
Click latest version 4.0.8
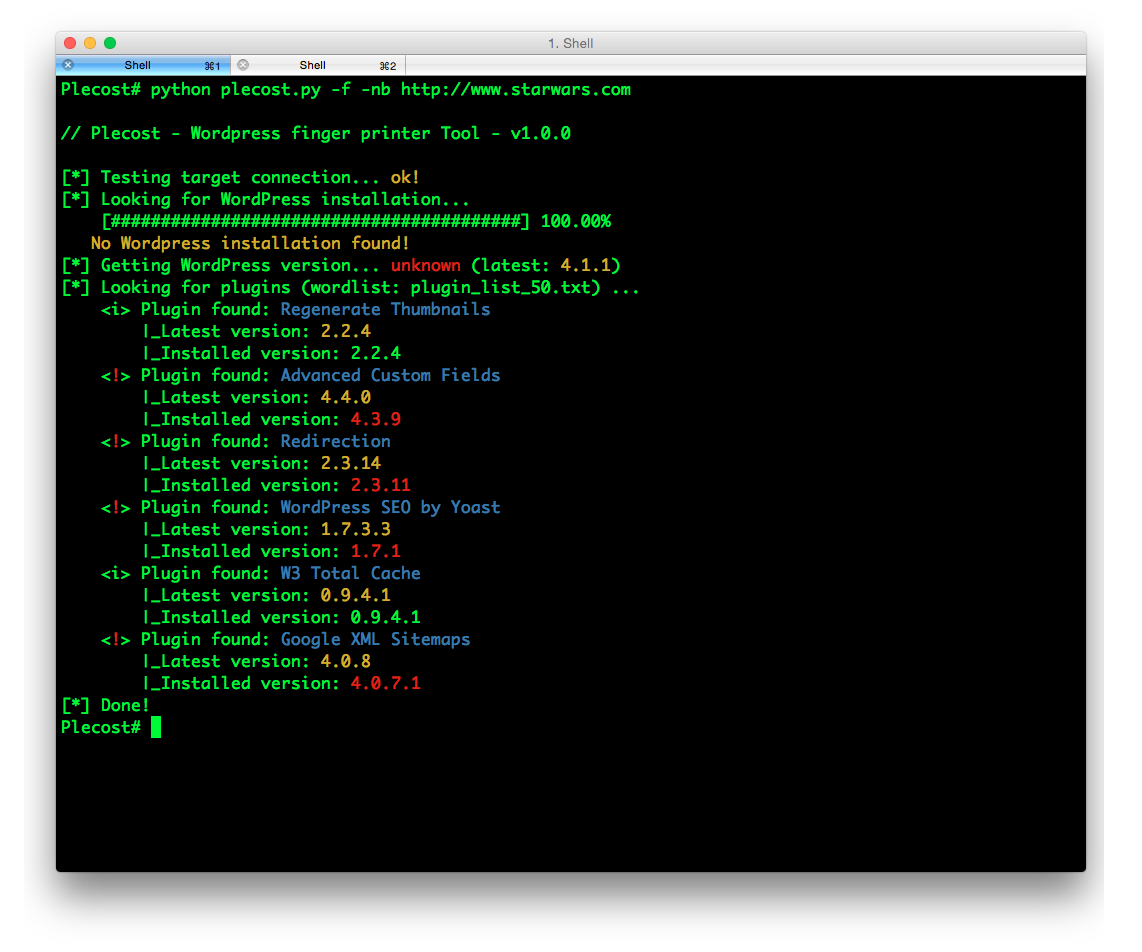(345, 661)
